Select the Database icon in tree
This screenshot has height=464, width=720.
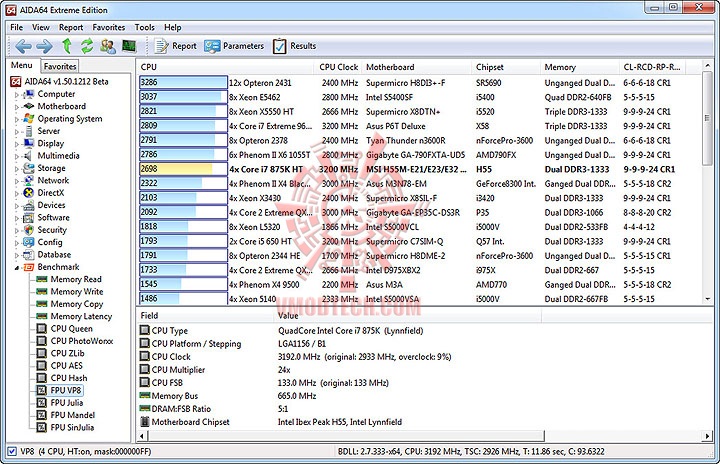[28, 255]
